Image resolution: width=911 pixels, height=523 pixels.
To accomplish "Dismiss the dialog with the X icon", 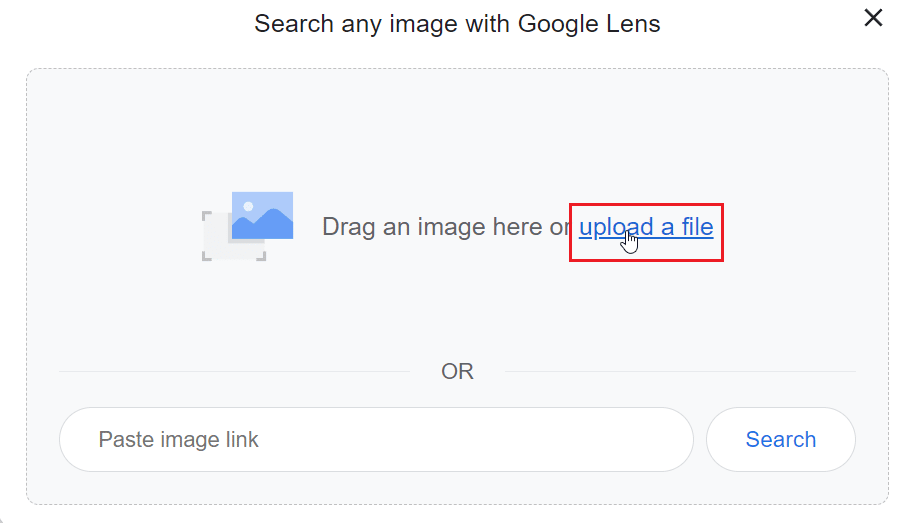I will pos(873,18).
